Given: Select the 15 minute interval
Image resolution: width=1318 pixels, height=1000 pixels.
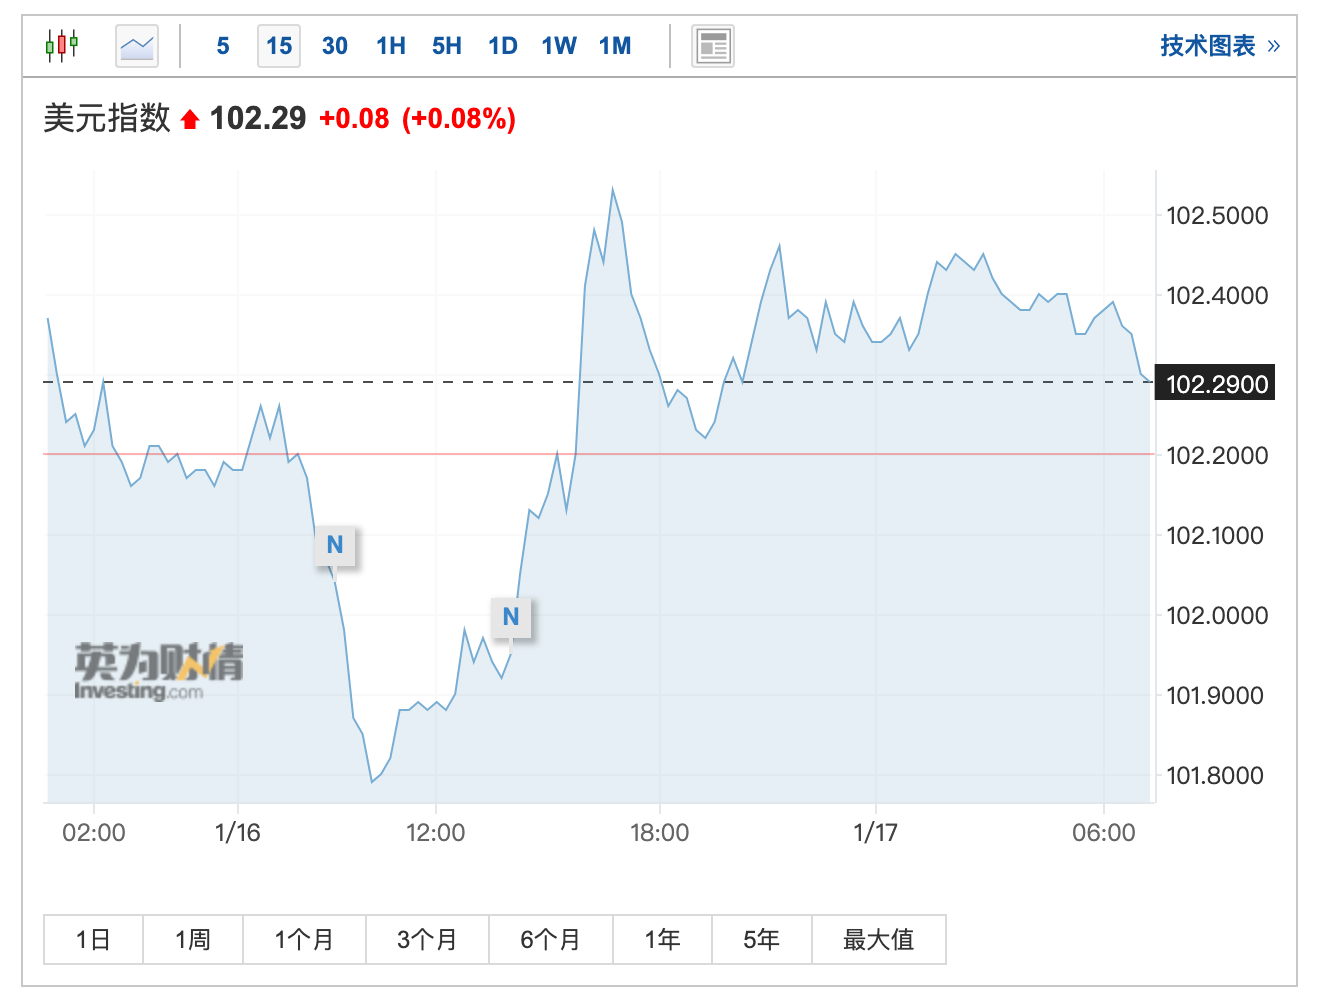Looking at the screenshot, I should 279,46.
